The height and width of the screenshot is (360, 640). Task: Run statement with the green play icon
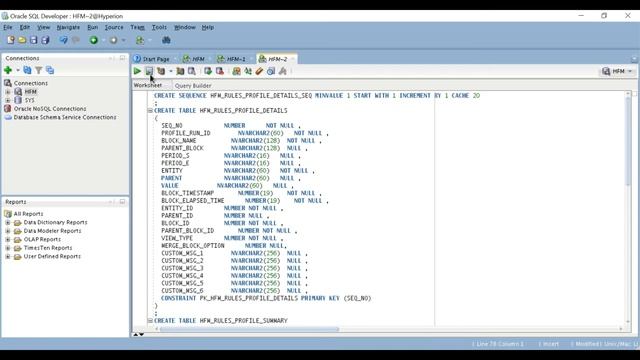137,71
